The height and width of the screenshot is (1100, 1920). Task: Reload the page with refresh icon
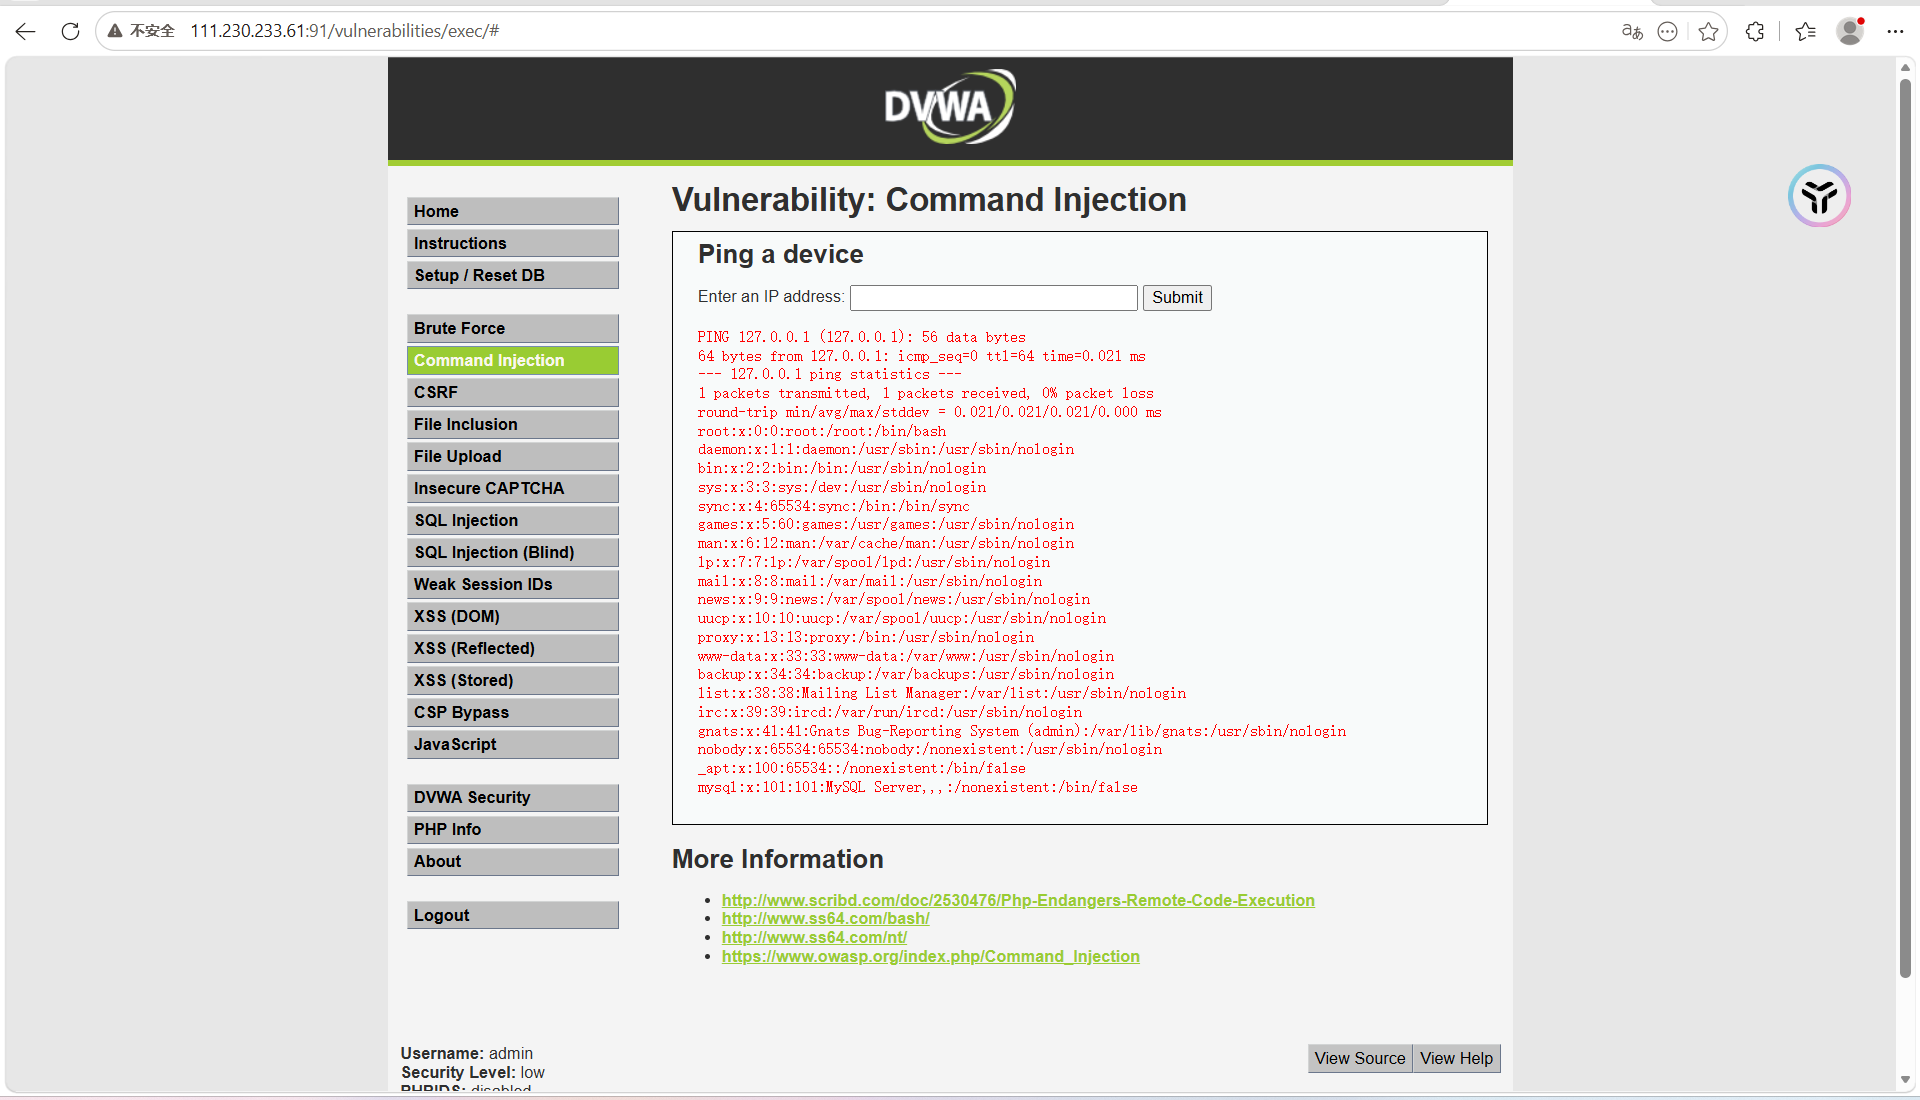coord(70,31)
